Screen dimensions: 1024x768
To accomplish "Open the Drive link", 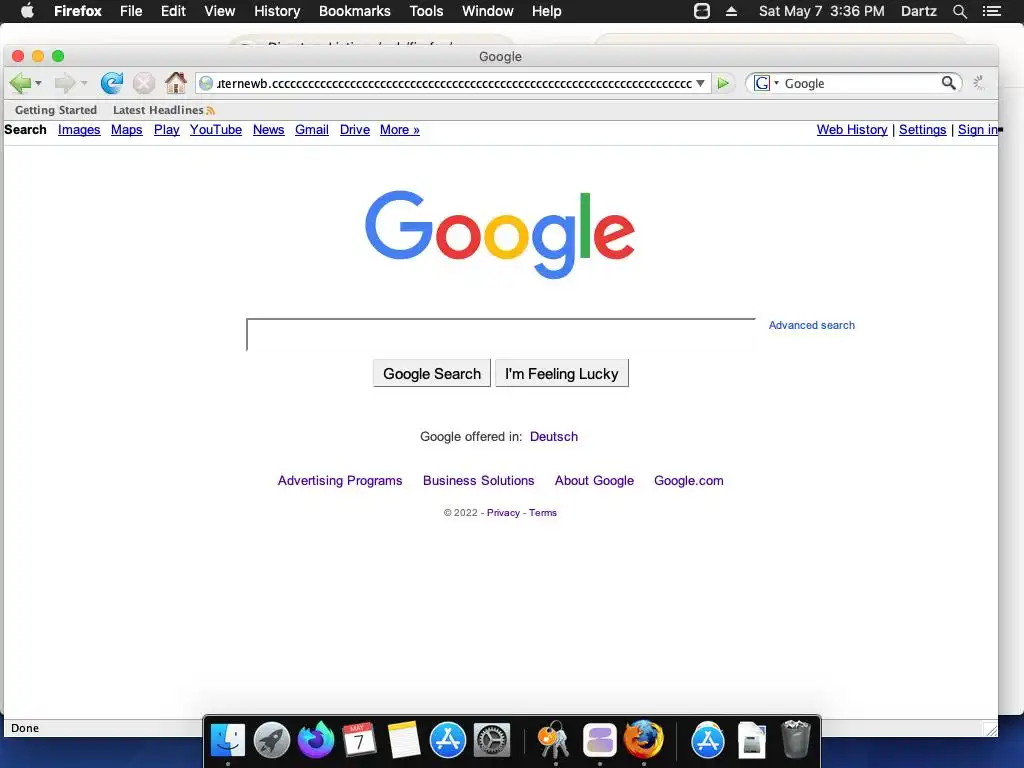I will click(x=355, y=129).
